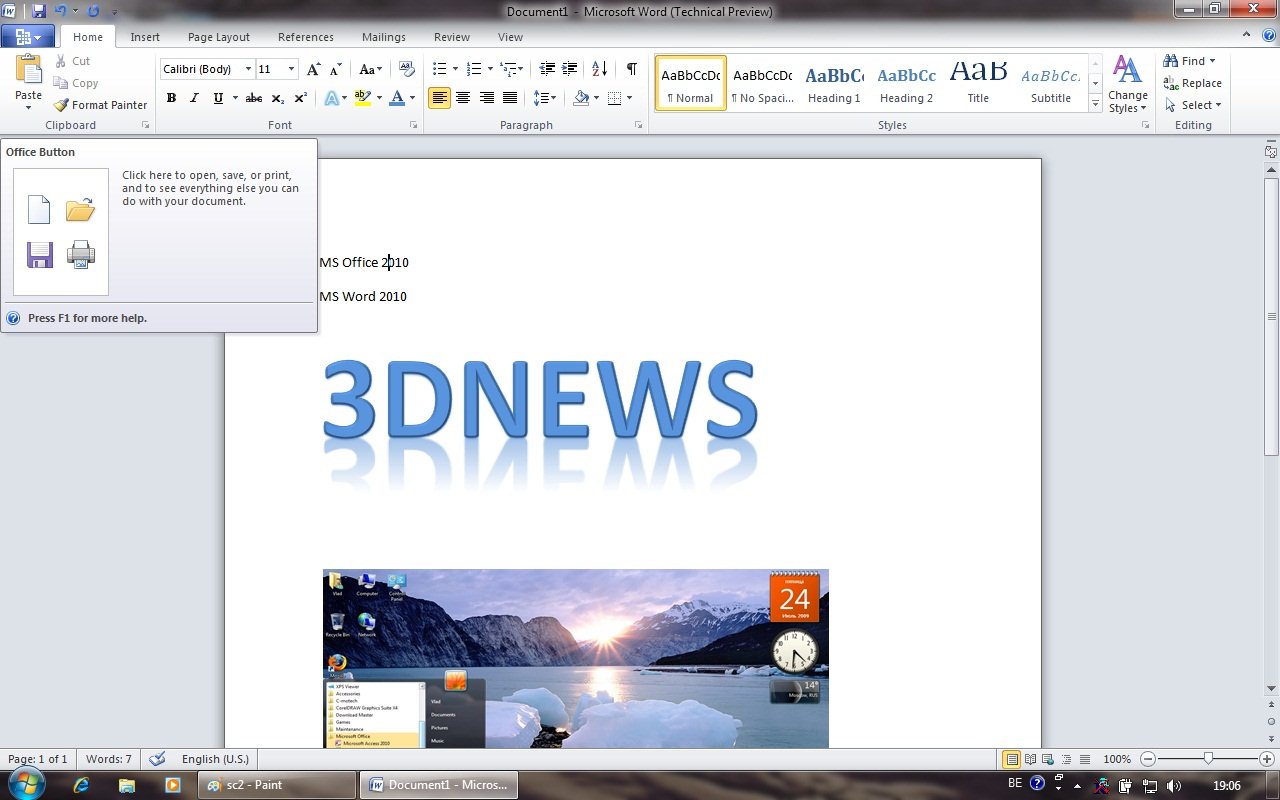Increase the paragraph indent
Image resolution: width=1280 pixels, height=800 pixels.
[x=570, y=69]
